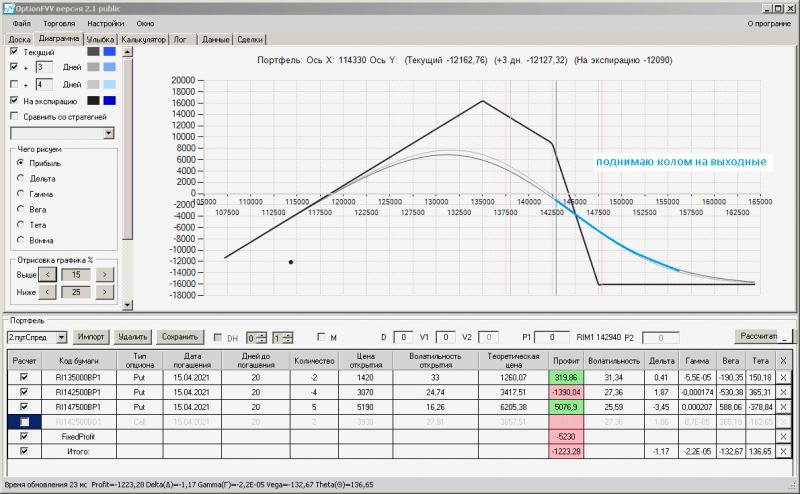Delete row RI142500BP1 with its X icon
Viewport: 800px width, 494px height.
point(783,392)
